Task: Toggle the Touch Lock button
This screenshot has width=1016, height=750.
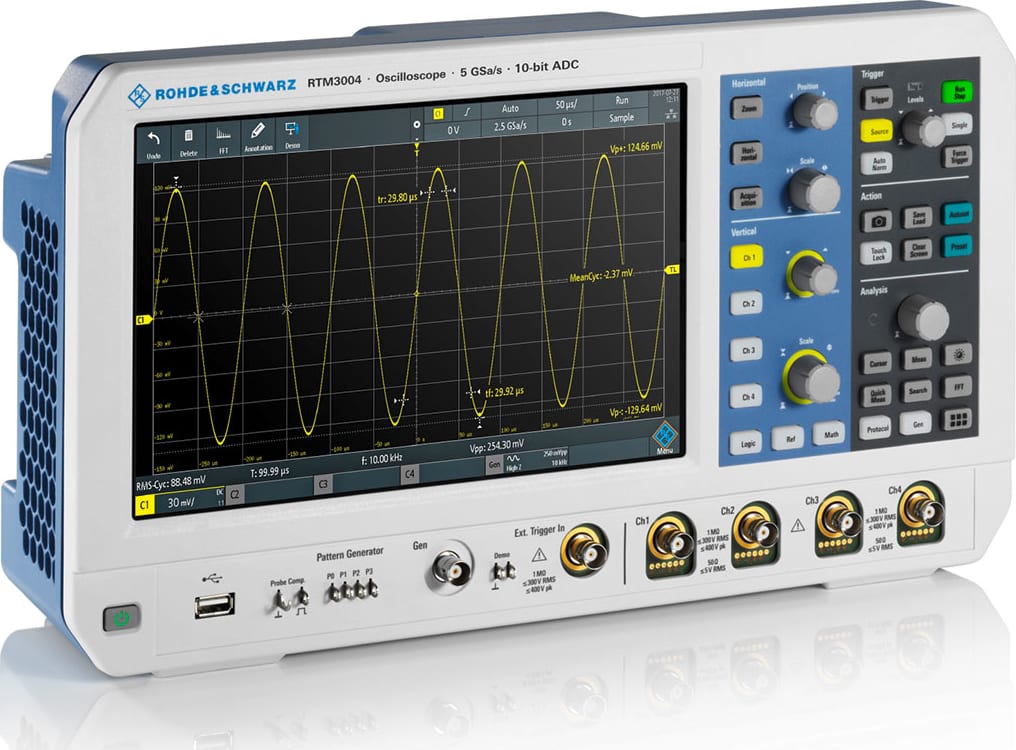Action: (878, 253)
